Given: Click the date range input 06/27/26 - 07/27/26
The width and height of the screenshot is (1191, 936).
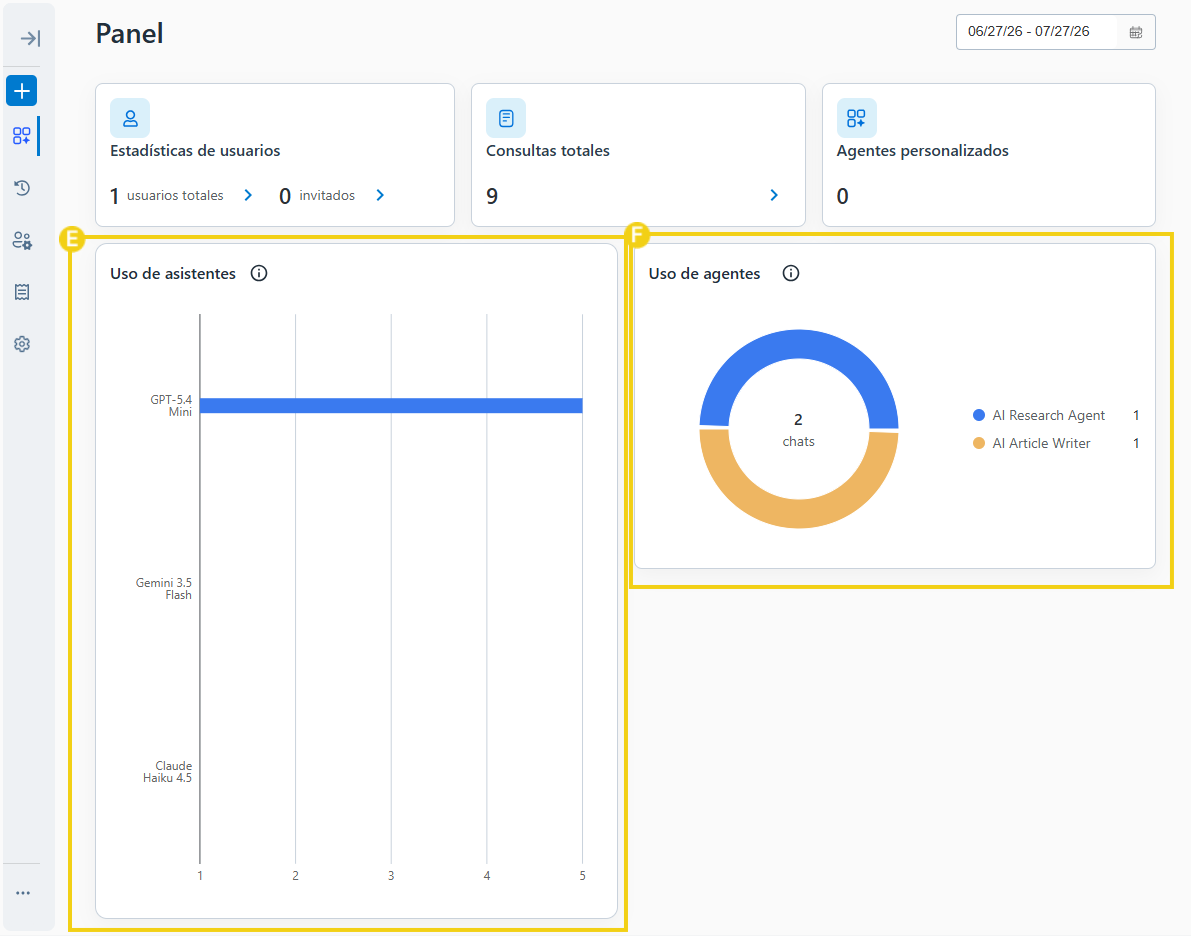Looking at the screenshot, I should (x=1055, y=32).
